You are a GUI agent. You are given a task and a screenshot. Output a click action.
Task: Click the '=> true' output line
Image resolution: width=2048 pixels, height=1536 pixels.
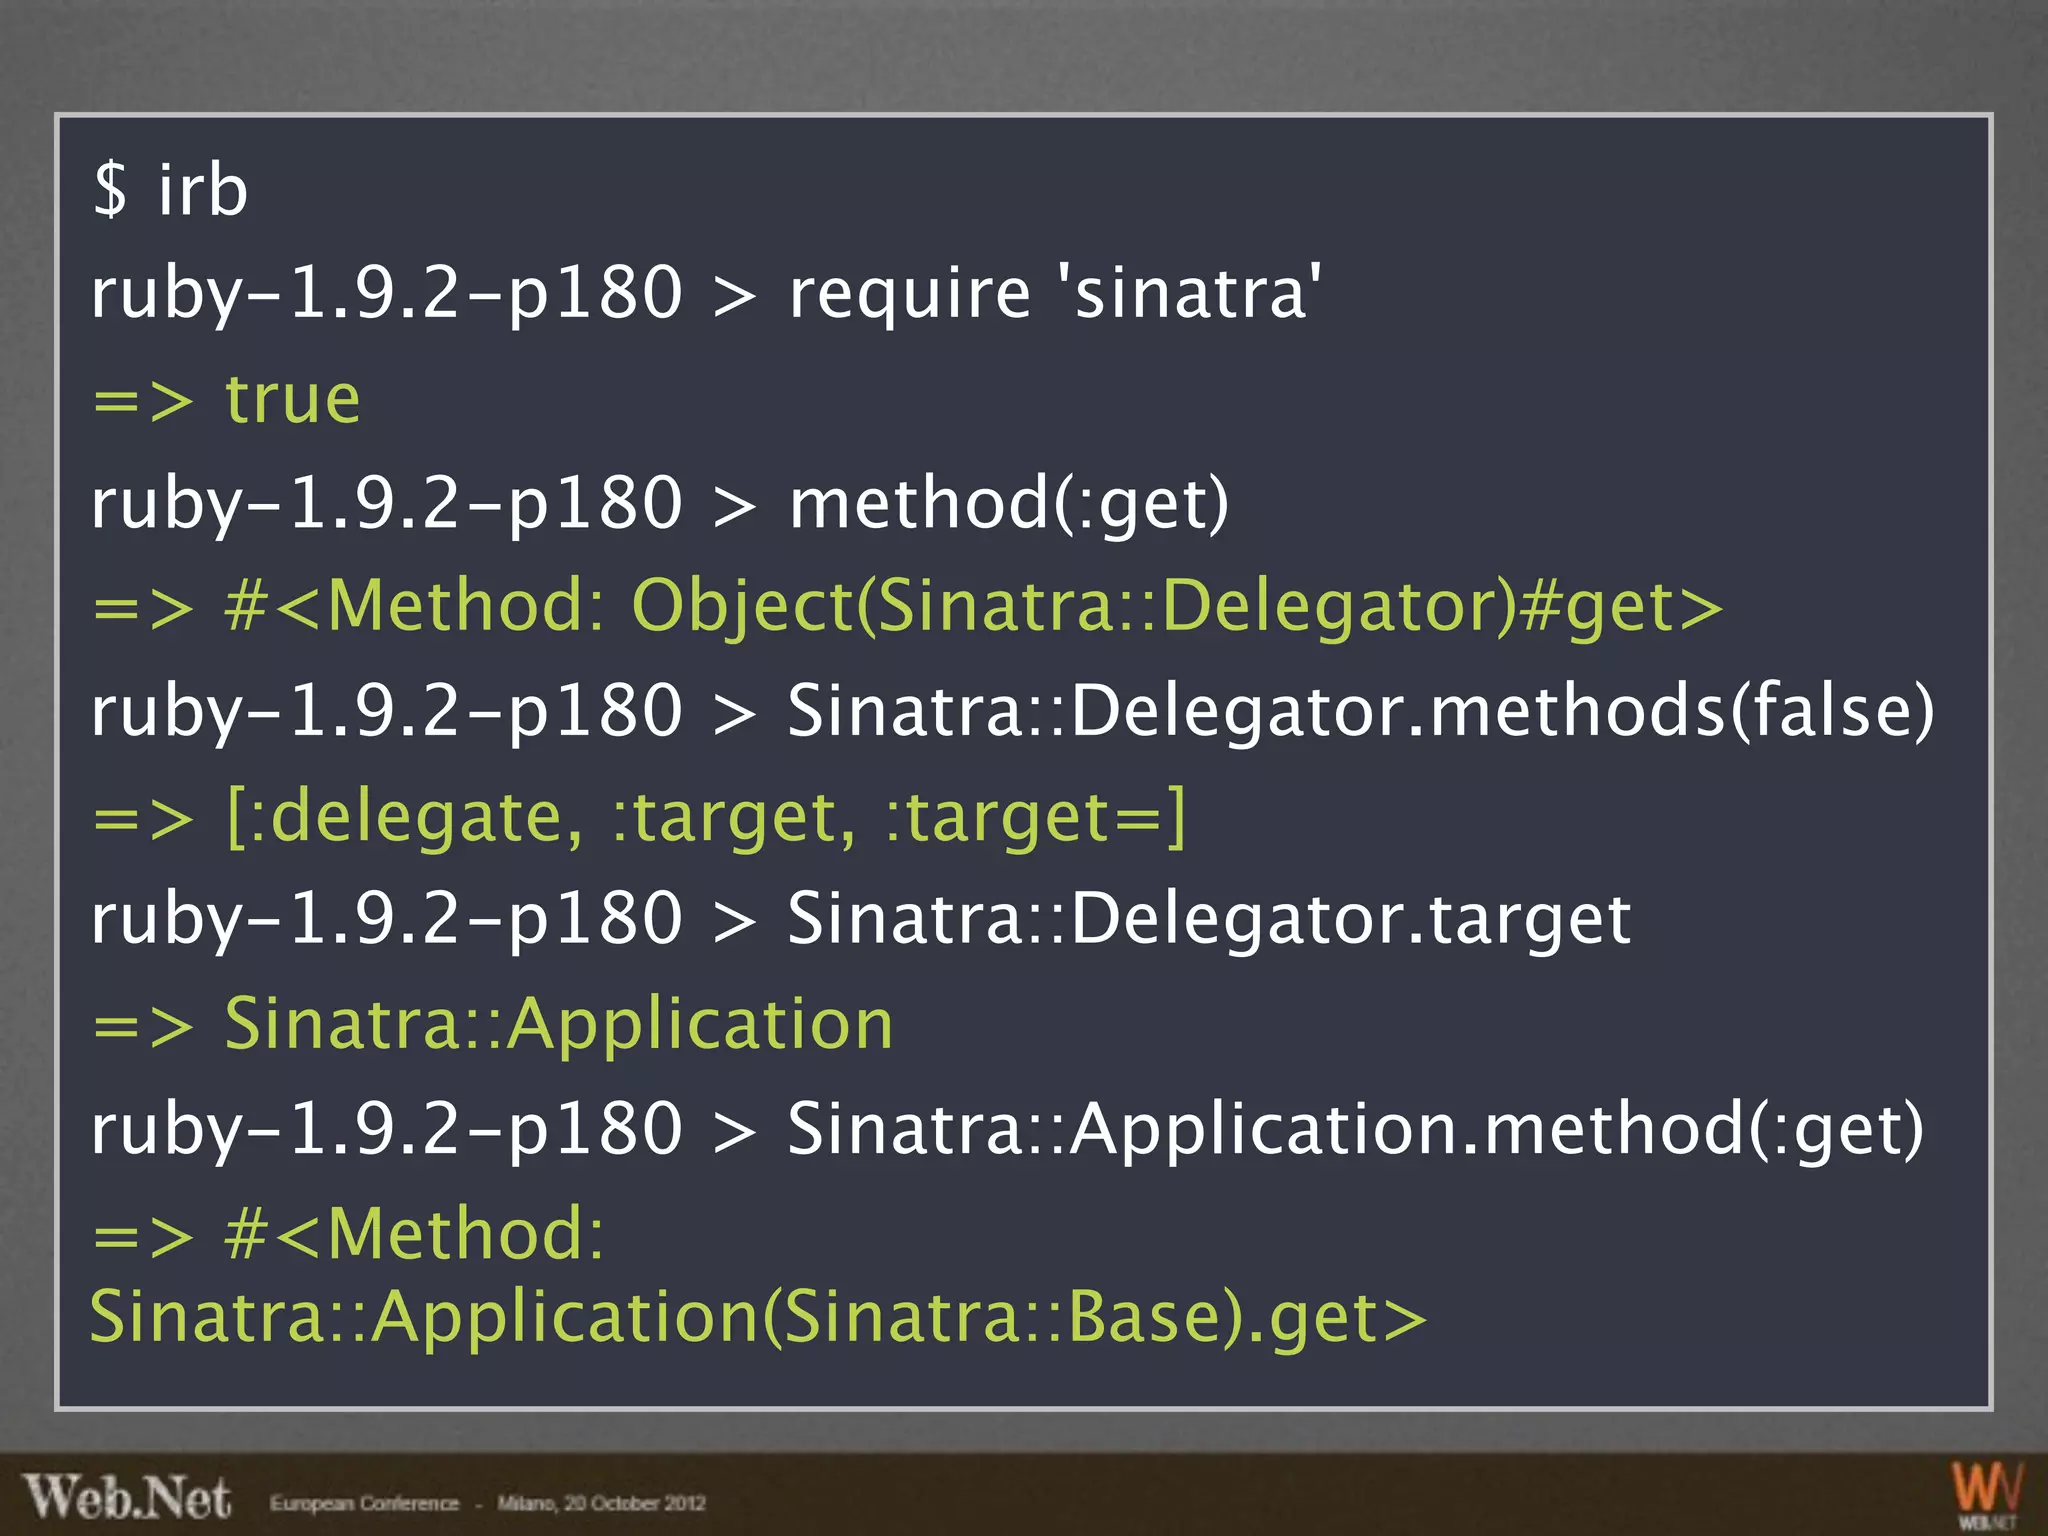pyautogui.click(x=226, y=399)
